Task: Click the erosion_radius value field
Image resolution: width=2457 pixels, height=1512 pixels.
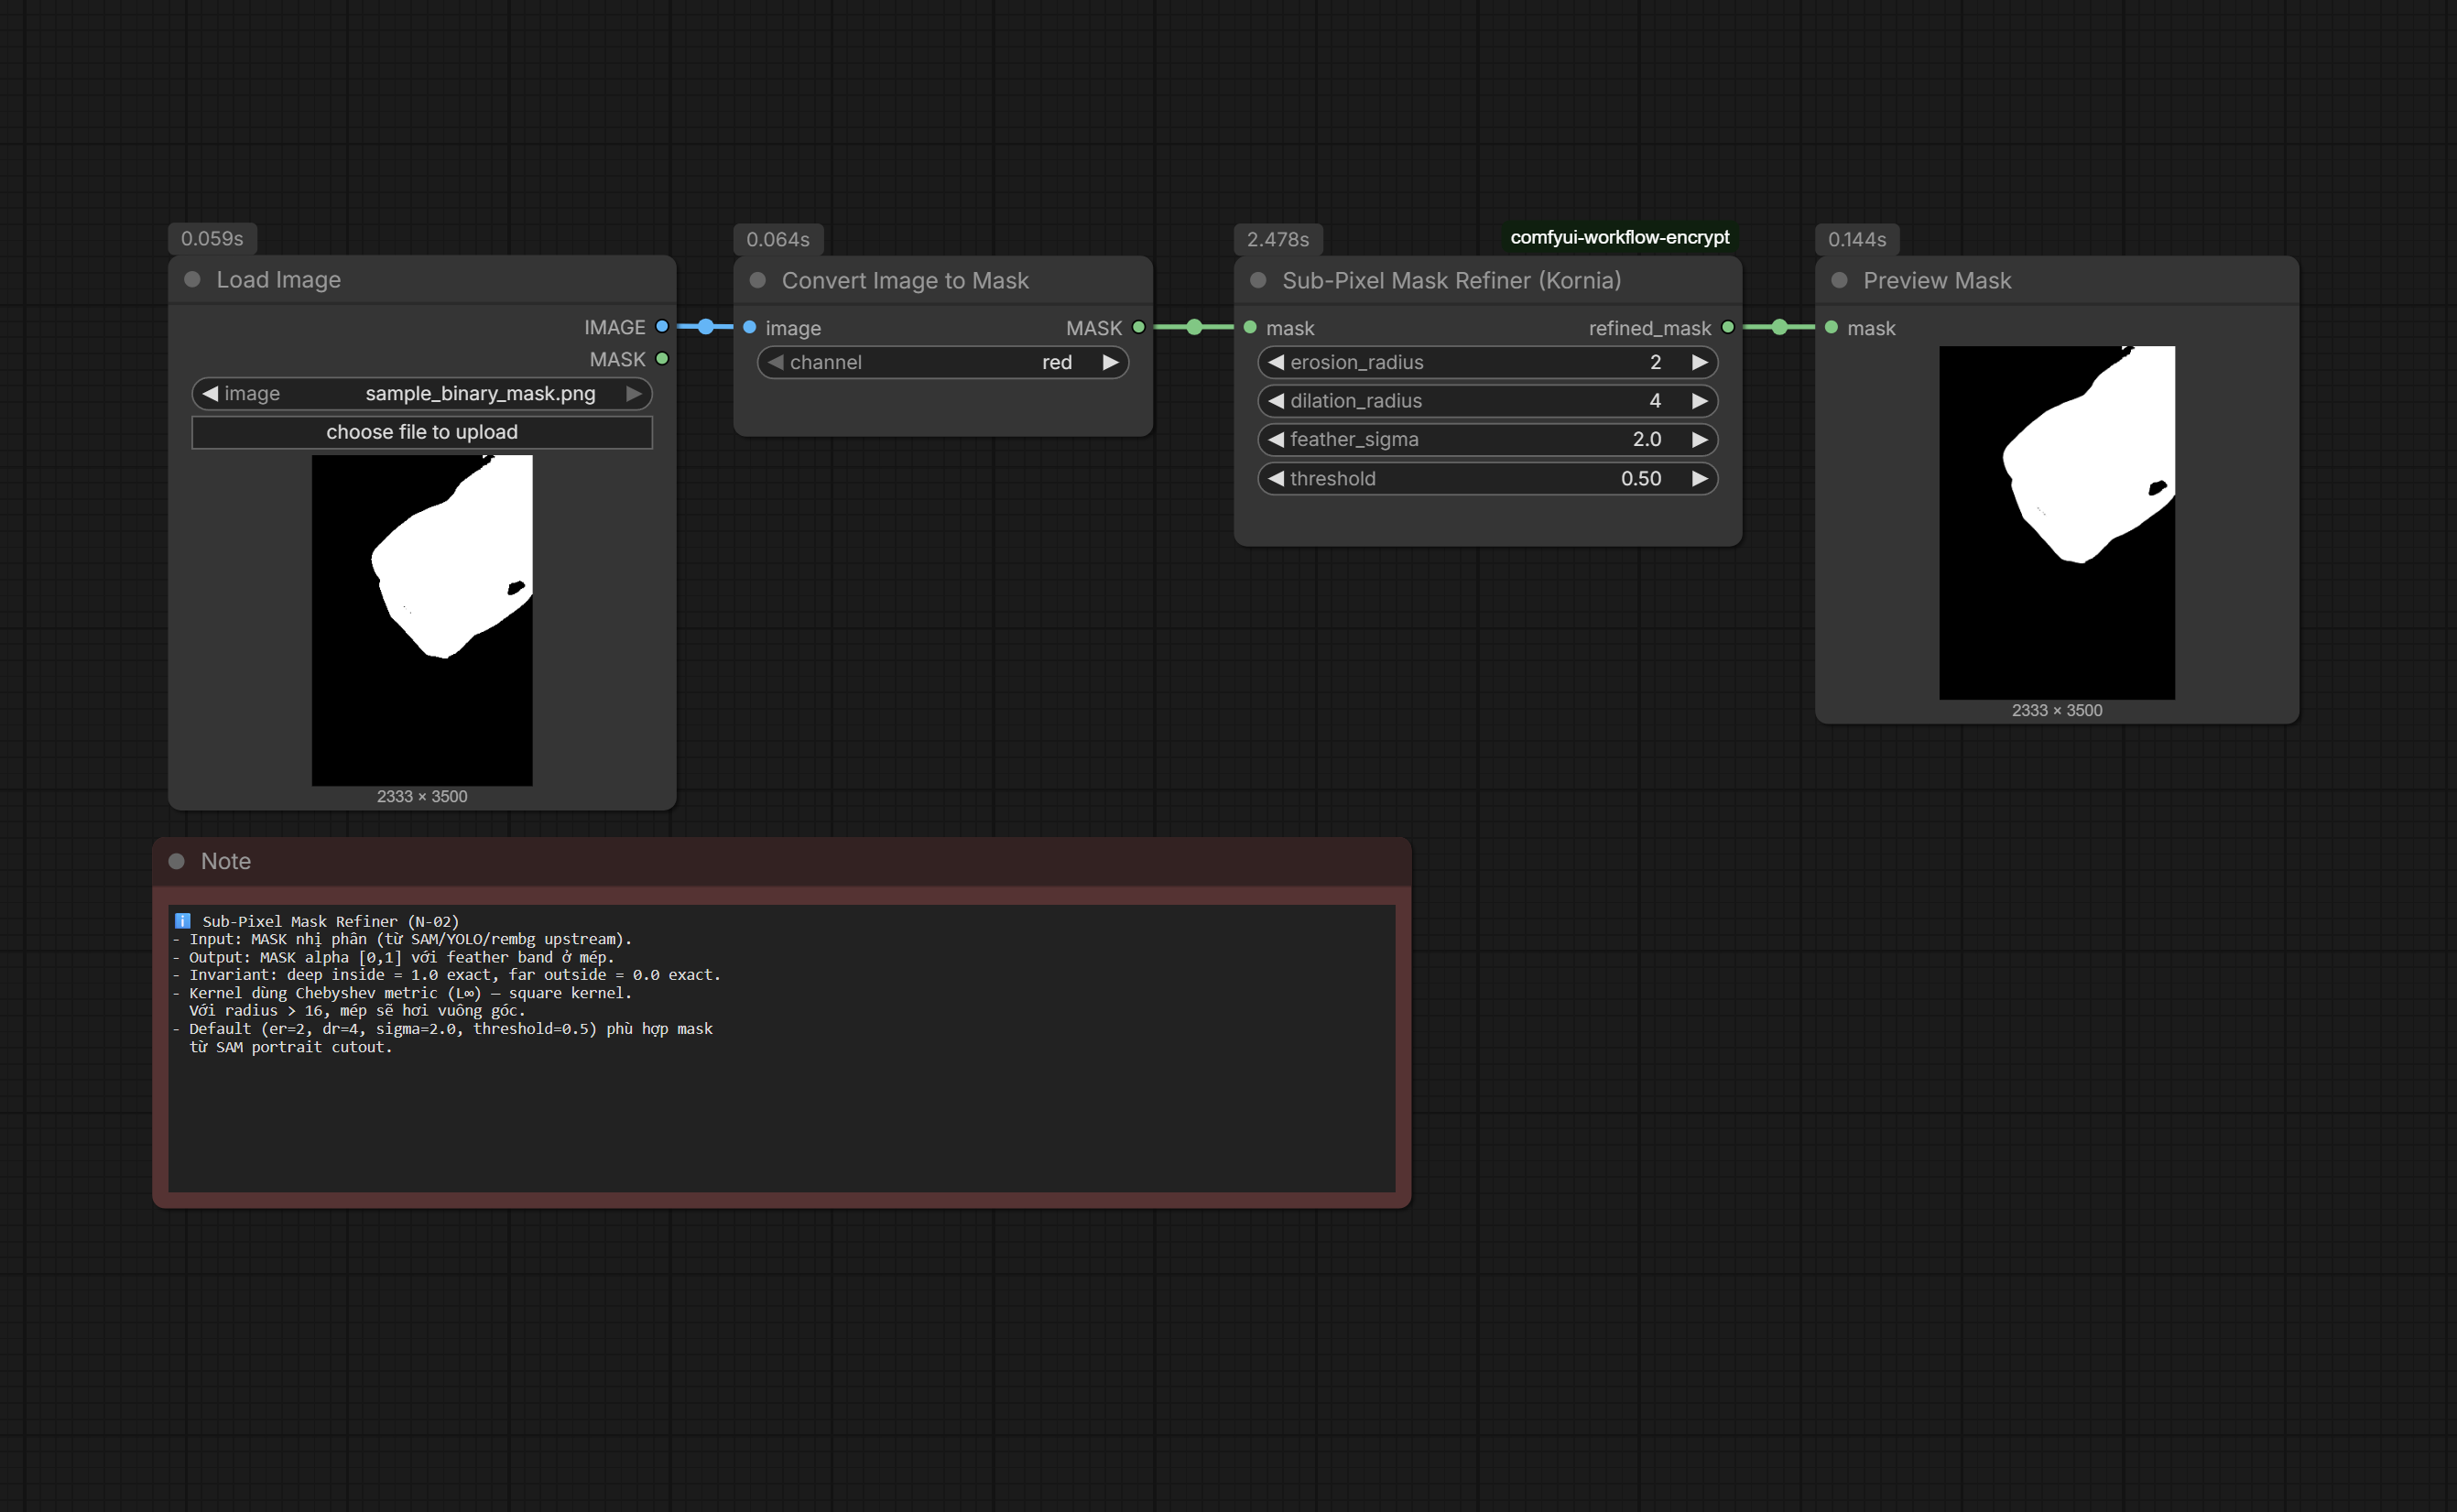Action: point(1488,363)
